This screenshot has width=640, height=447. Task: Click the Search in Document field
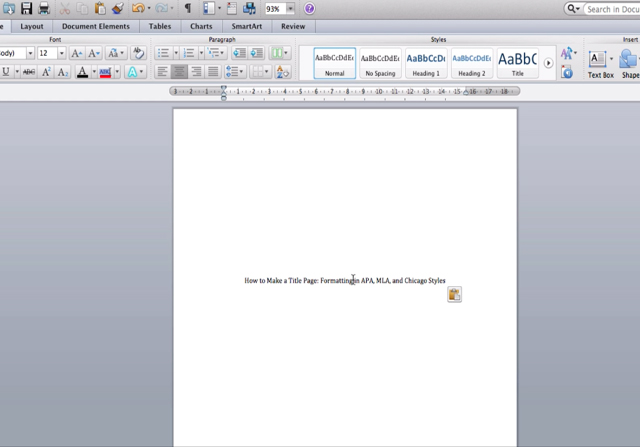612,9
